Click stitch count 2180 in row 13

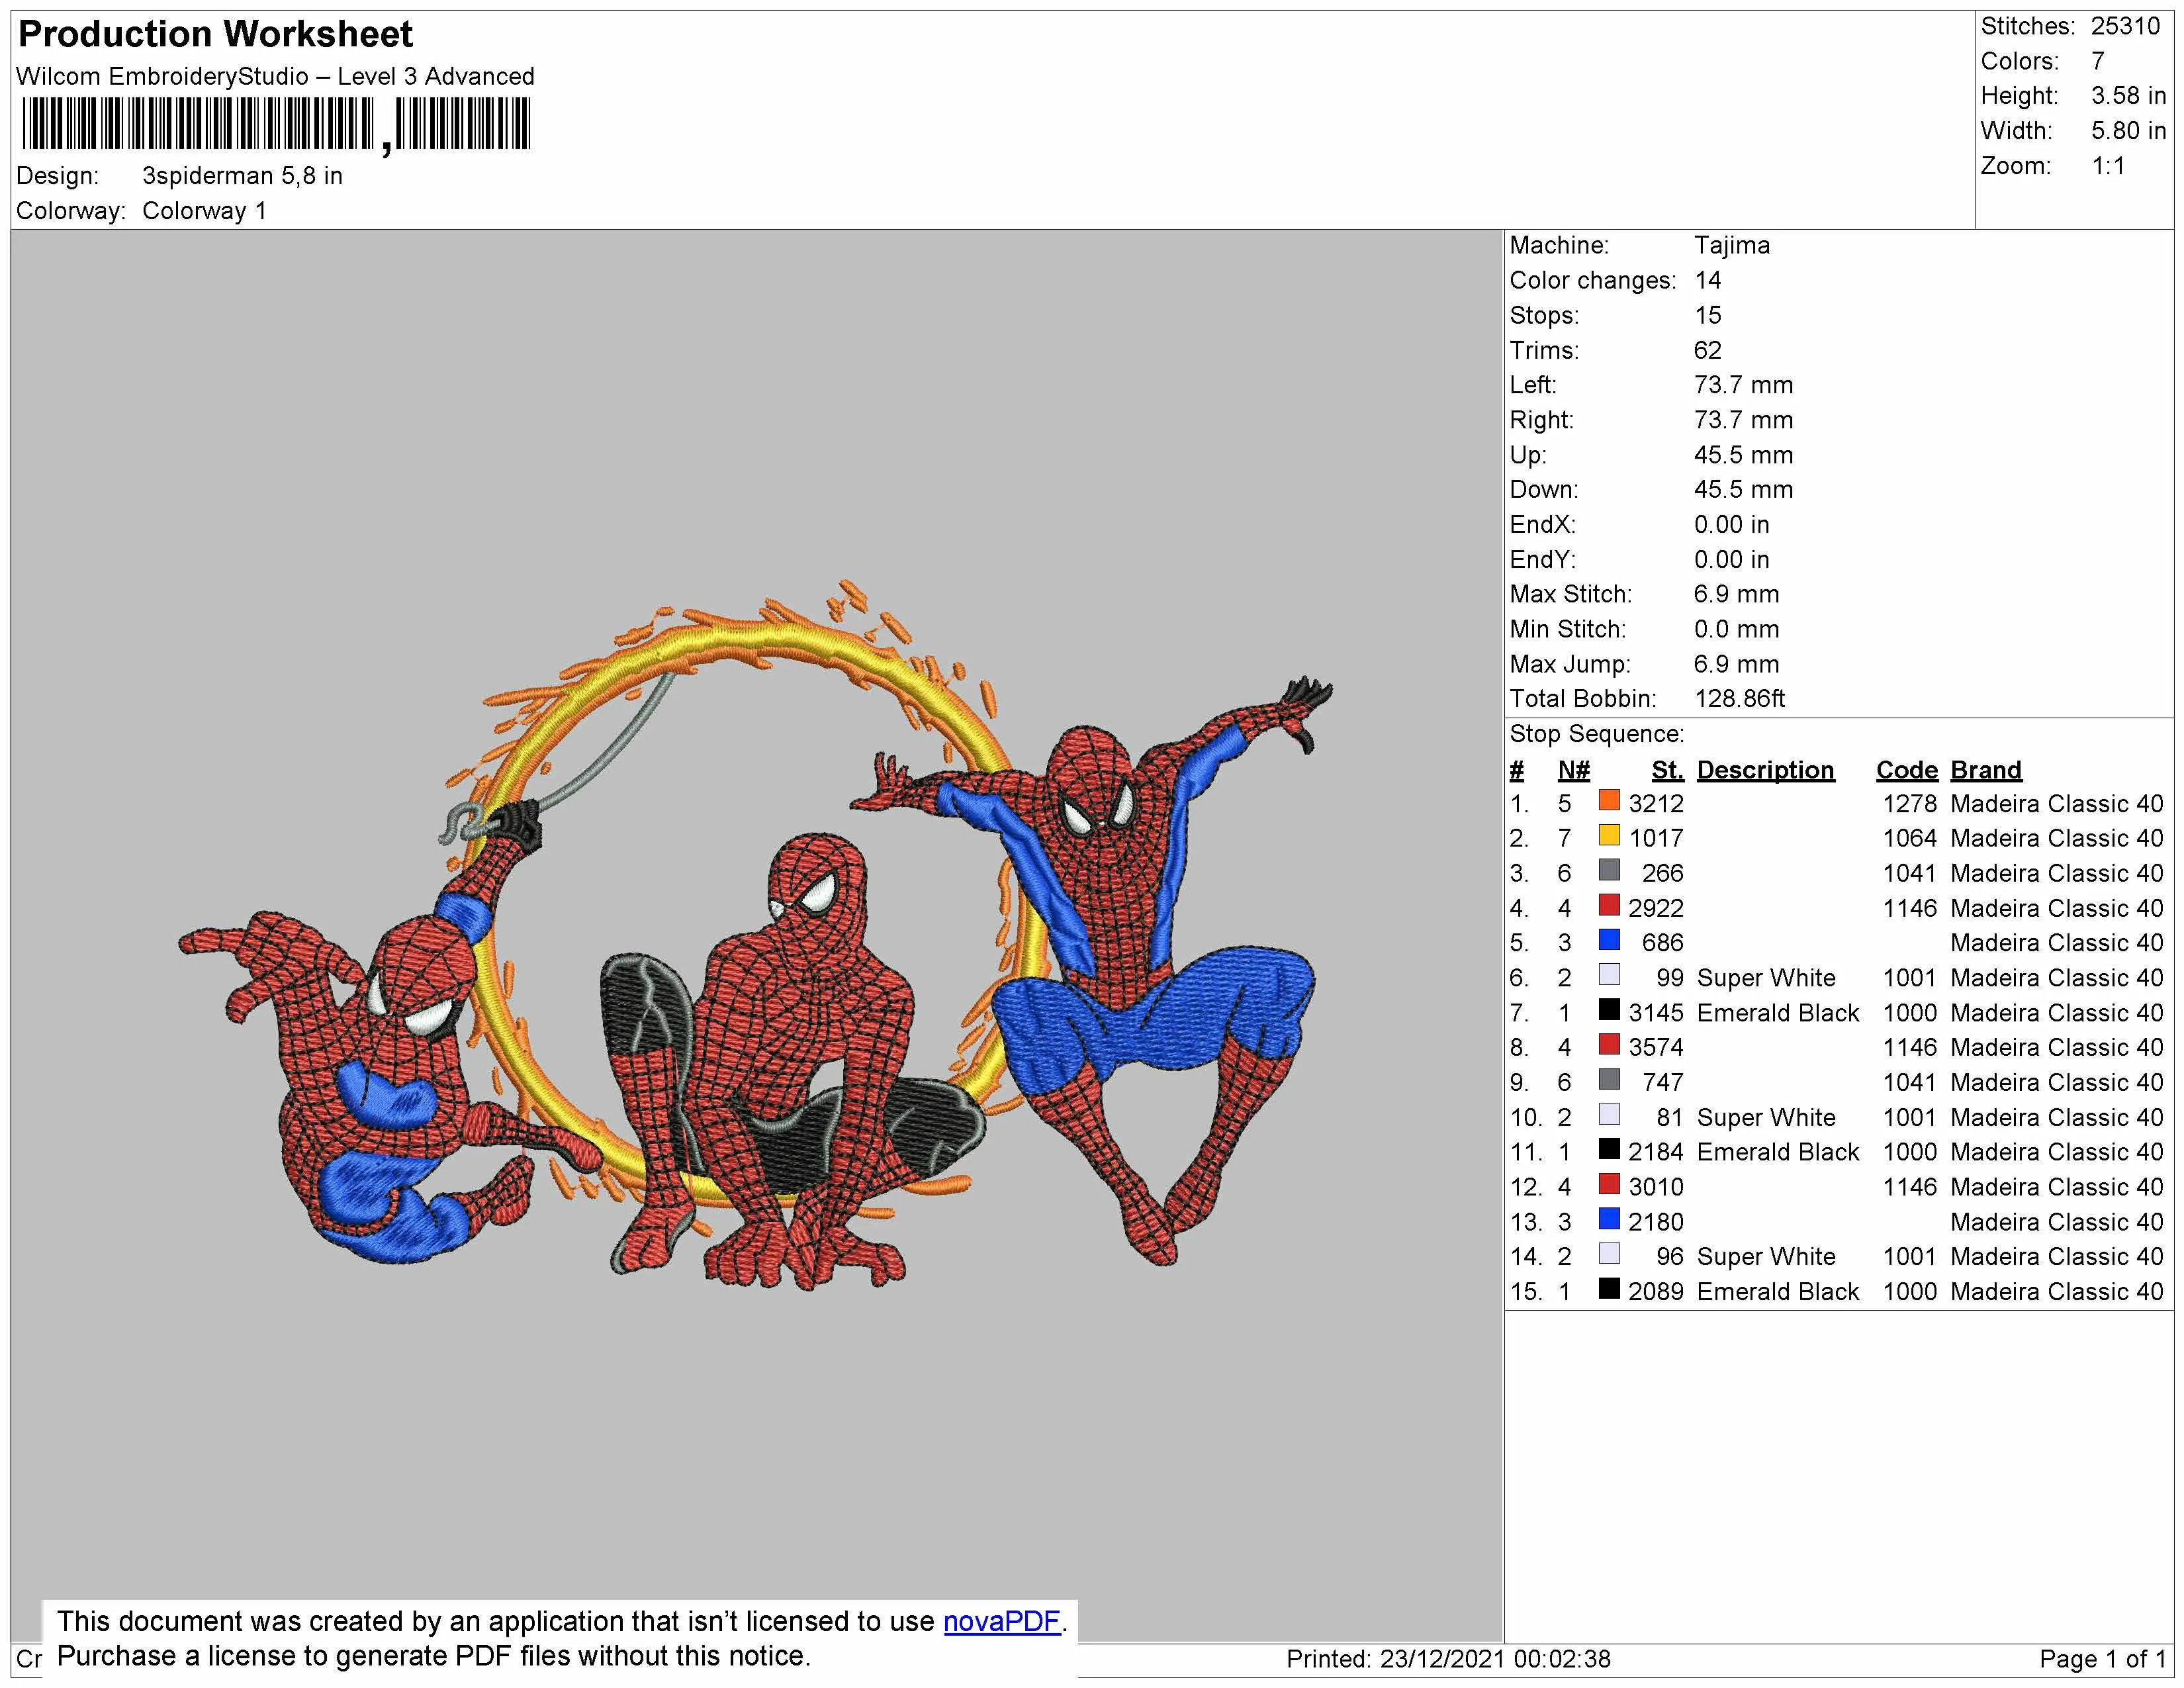(1656, 1222)
